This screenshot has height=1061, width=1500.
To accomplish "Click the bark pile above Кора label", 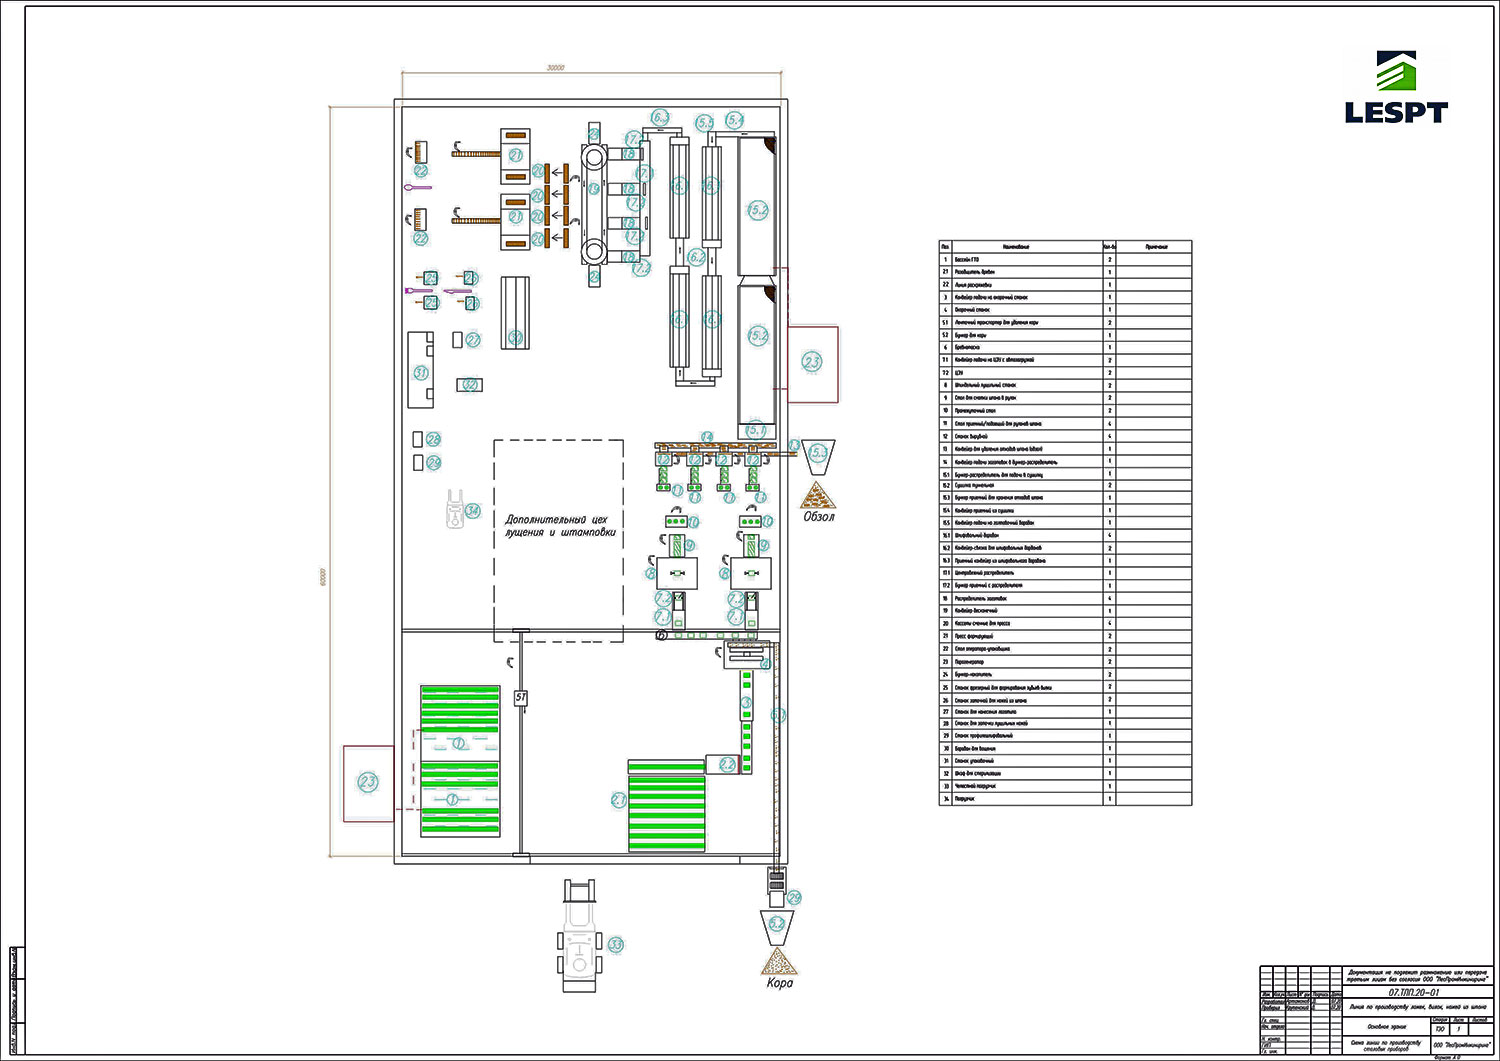I will [x=778, y=962].
